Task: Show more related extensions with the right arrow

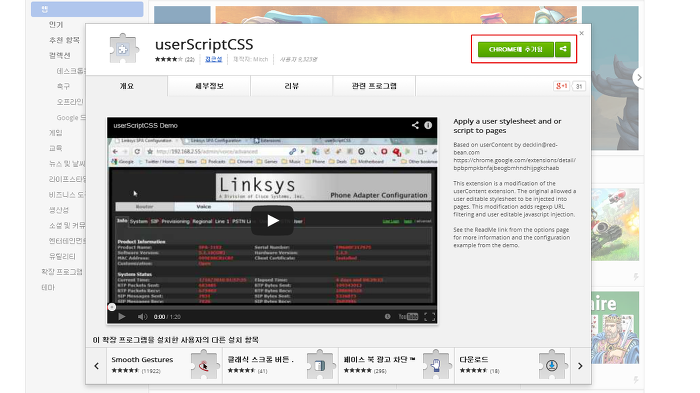Action: (x=580, y=366)
